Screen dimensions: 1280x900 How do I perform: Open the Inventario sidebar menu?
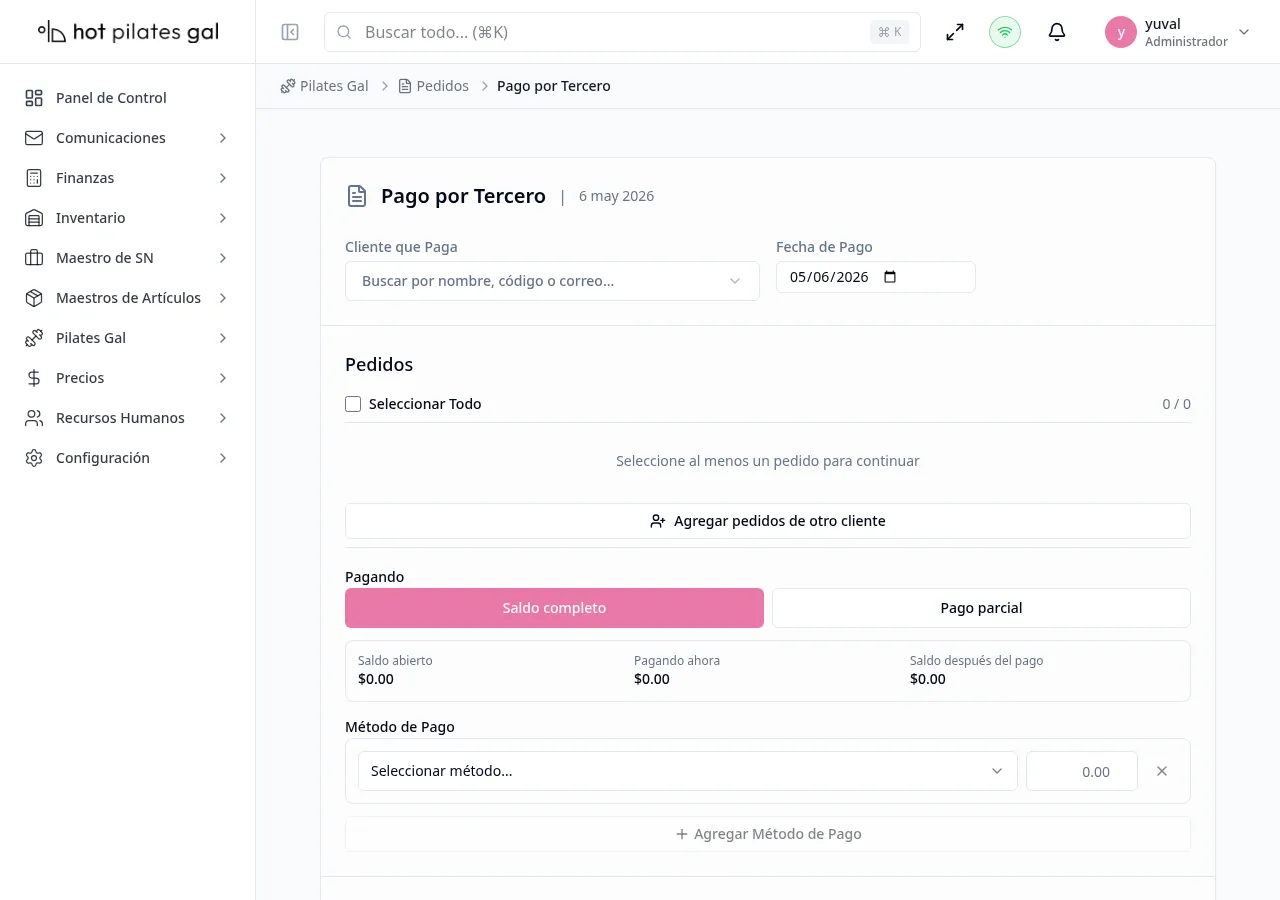[x=127, y=218]
